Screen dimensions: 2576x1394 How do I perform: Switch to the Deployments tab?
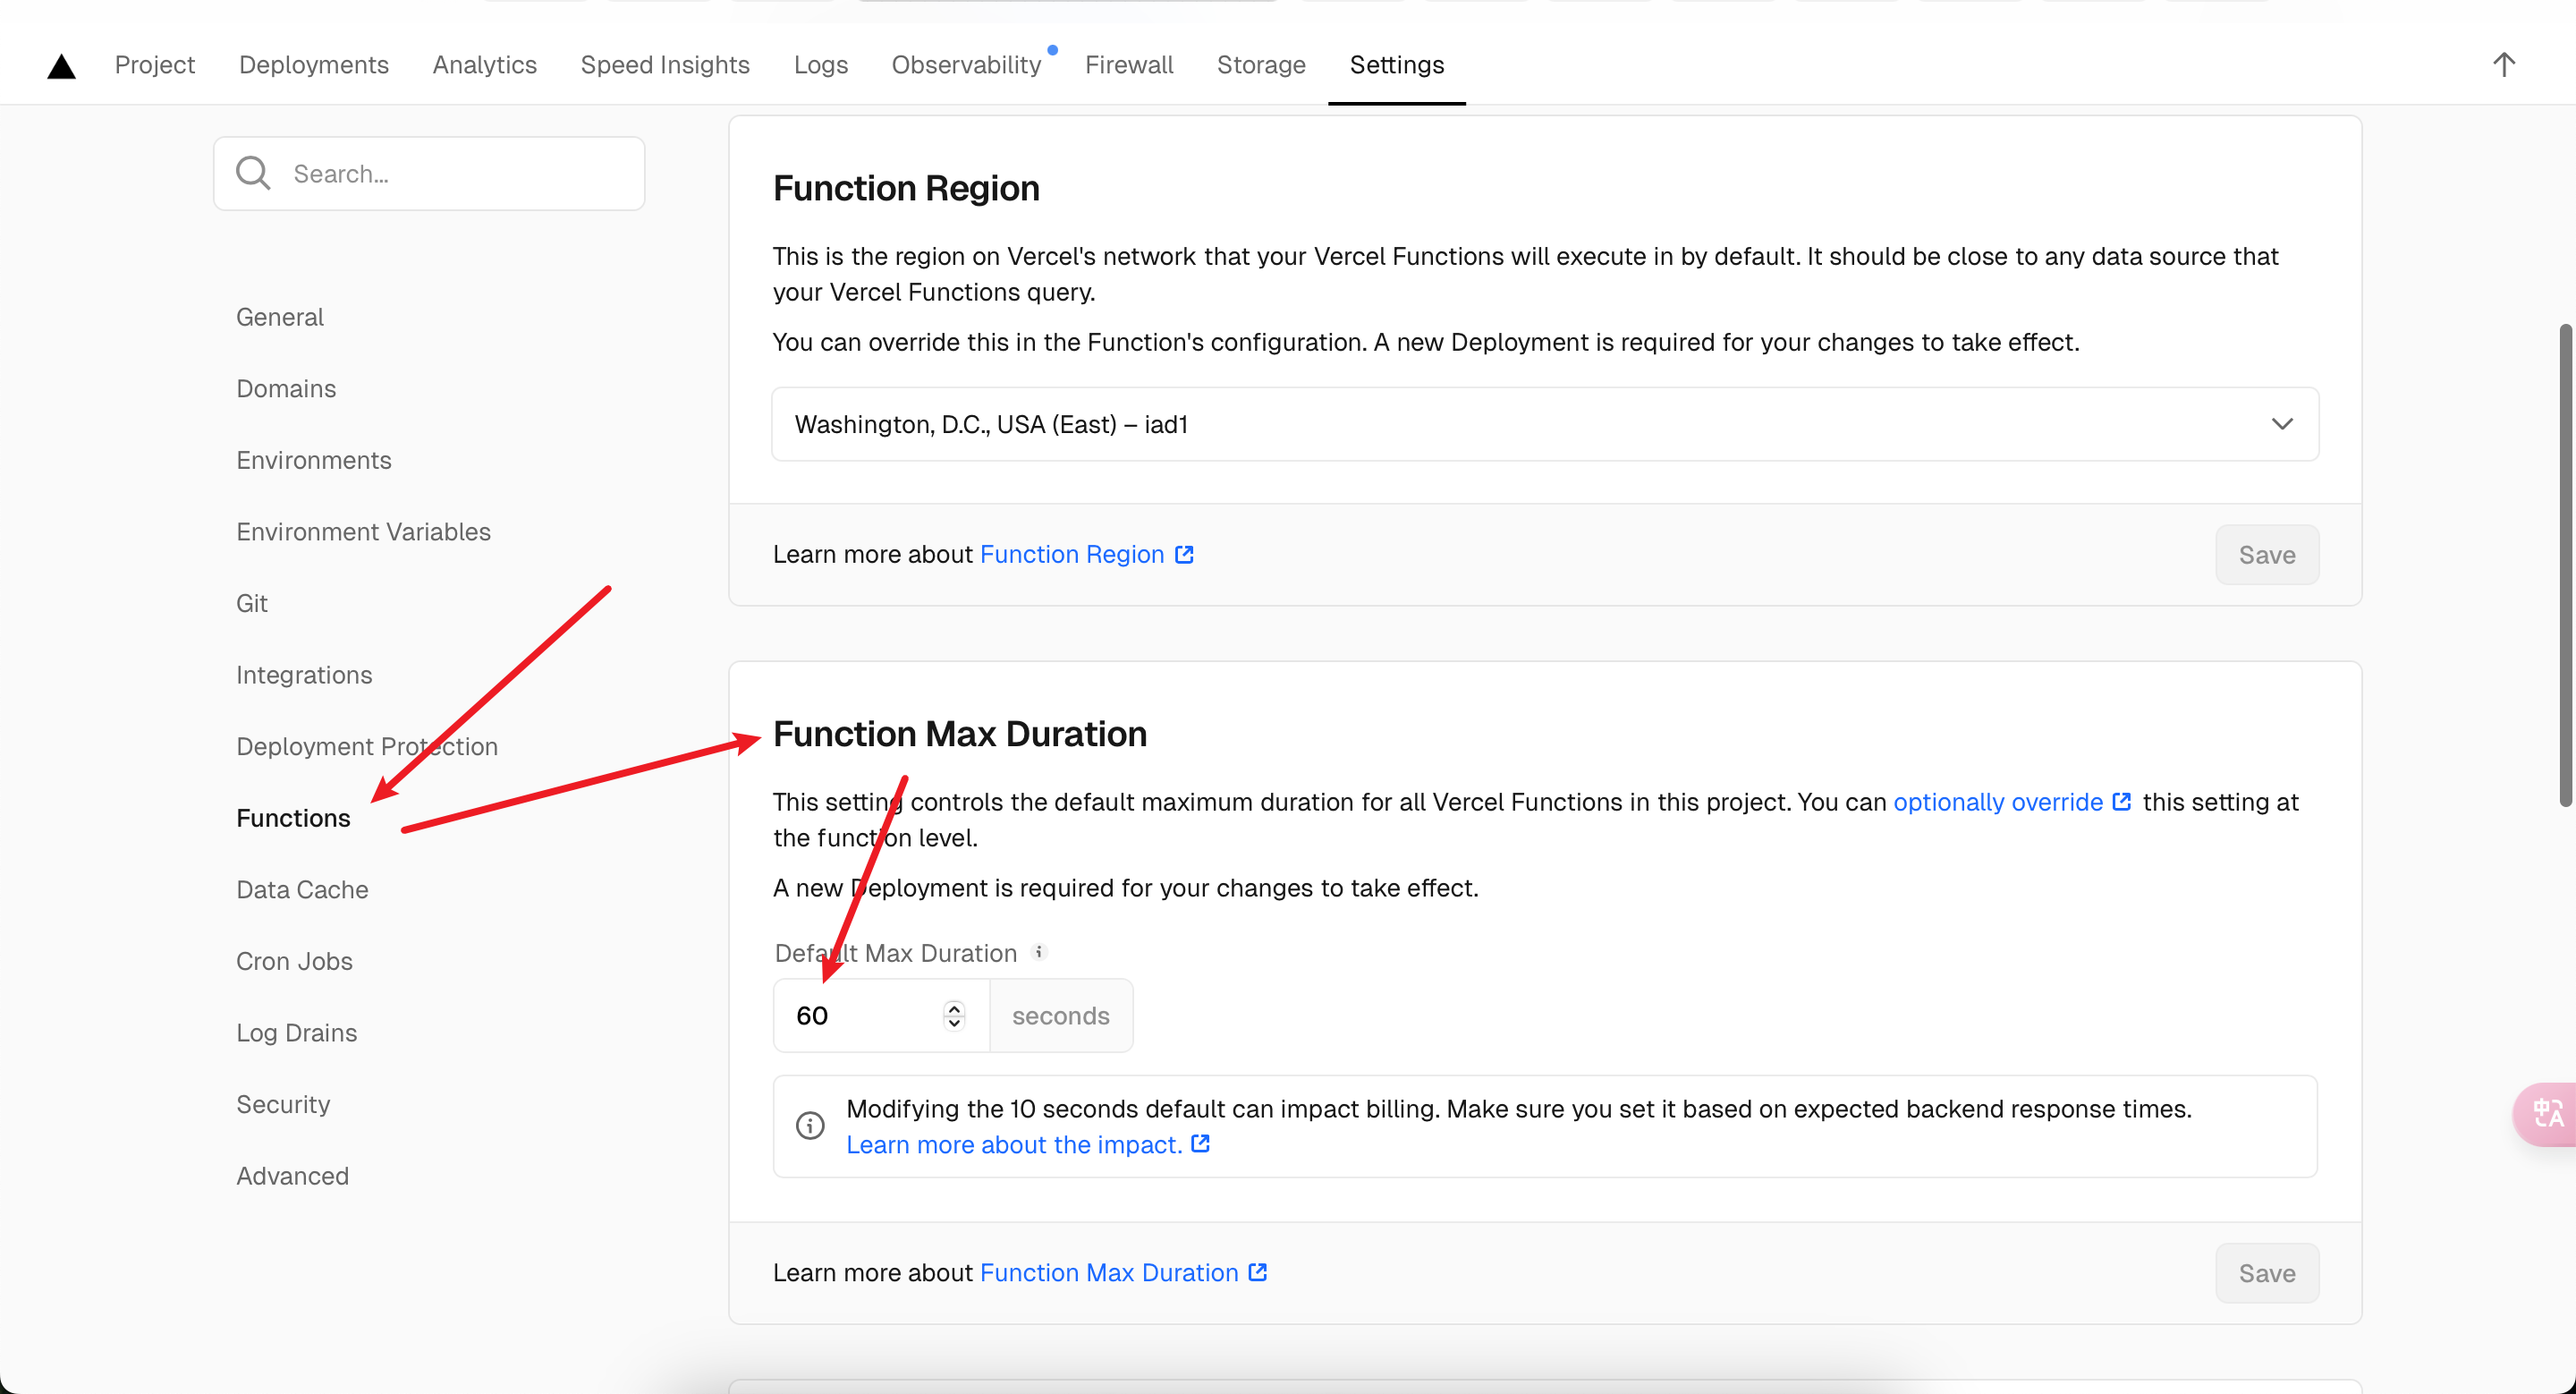point(313,65)
